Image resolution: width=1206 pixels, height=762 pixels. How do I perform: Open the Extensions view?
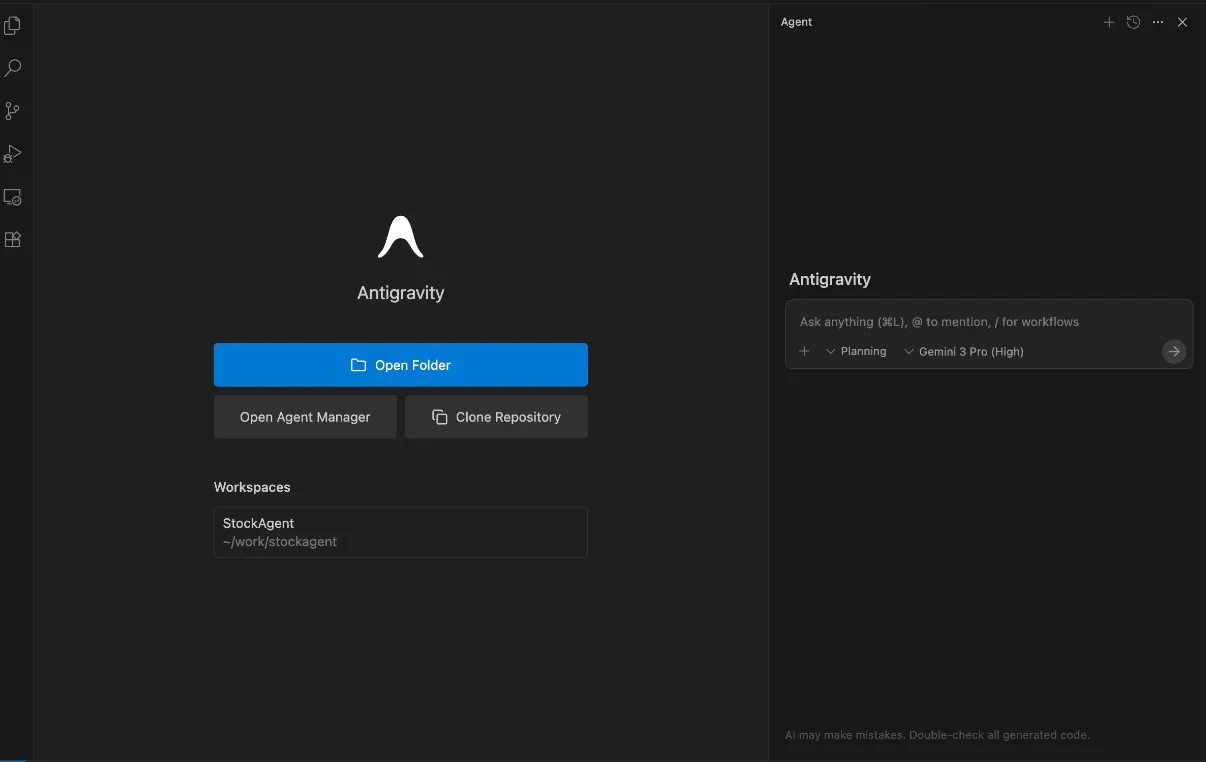[13, 240]
